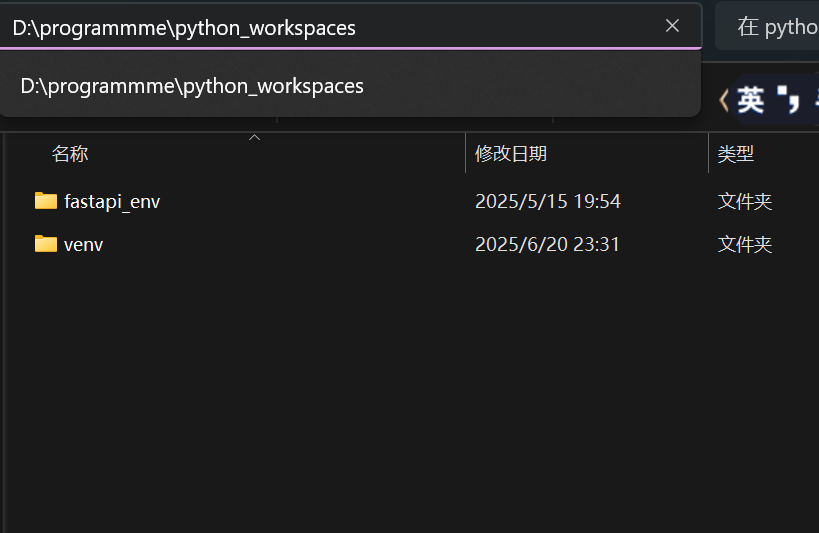Focus the search box starting with 在 pytho
Screen dimensions: 819x533
[x=767, y=26]
